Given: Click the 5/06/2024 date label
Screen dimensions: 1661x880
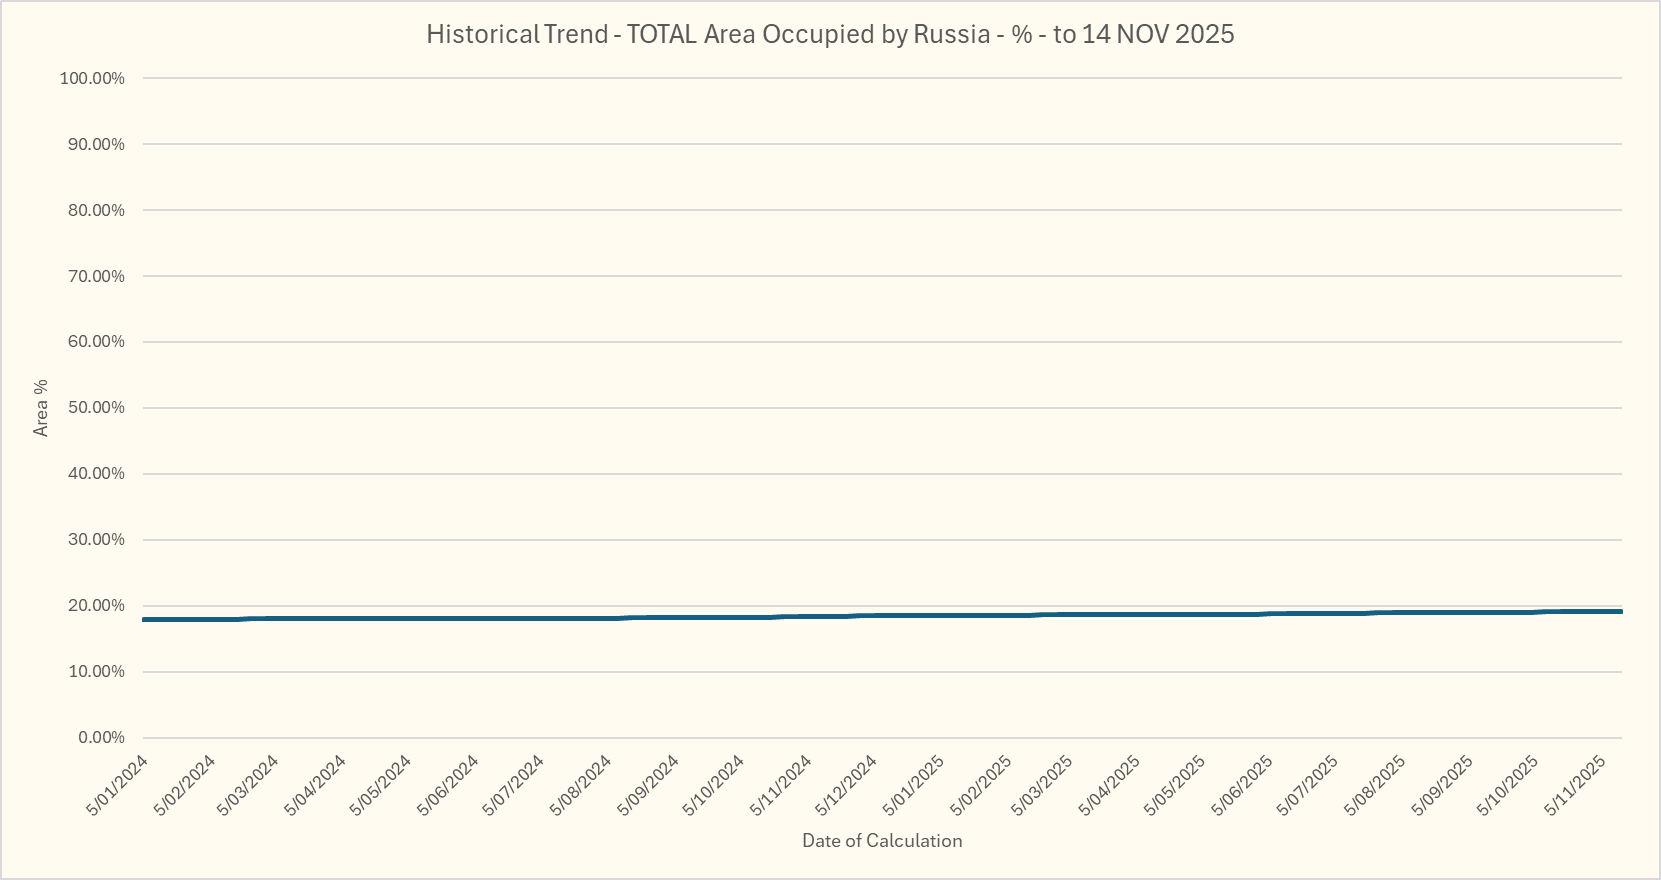Looking at the screenshot, I should 449,786.
